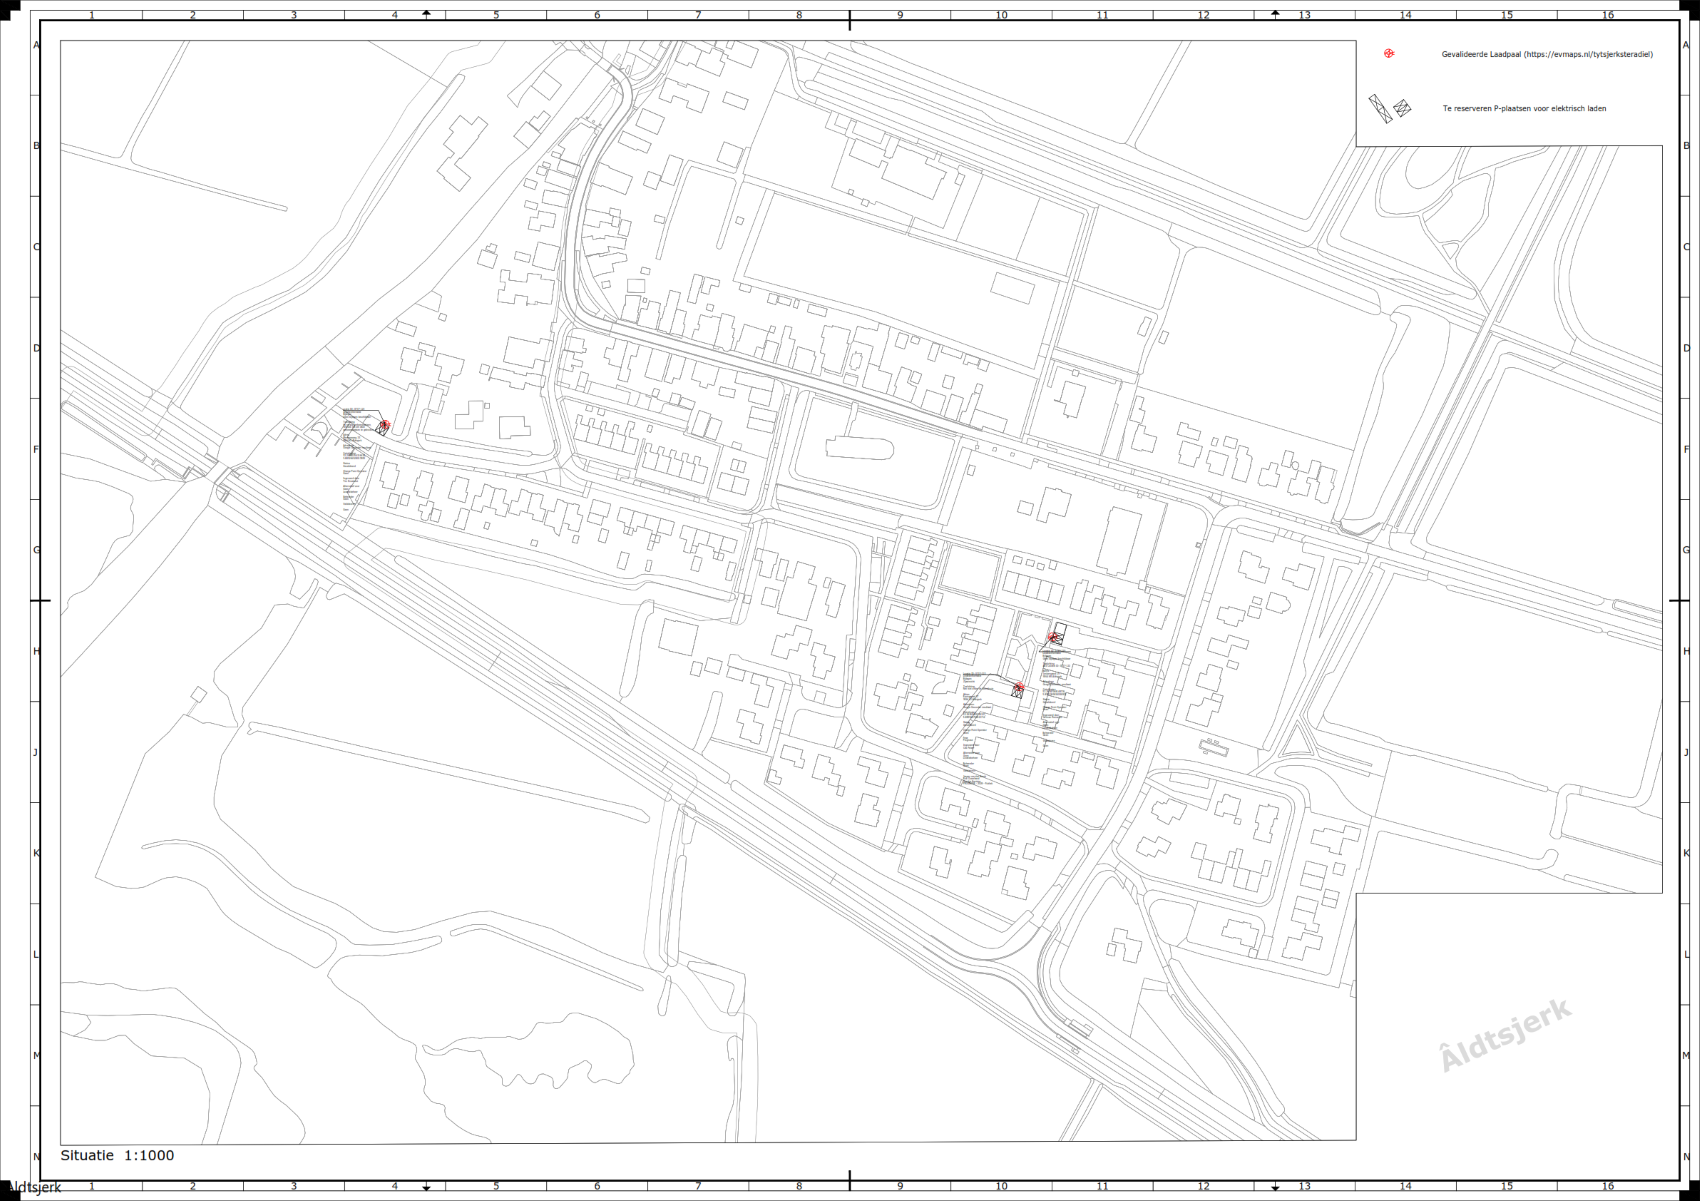Screen dimensions: 1700x1201
Task: Select the northern red charger marker in row H
Action: pyautogui.click(x=1053, y=637)
